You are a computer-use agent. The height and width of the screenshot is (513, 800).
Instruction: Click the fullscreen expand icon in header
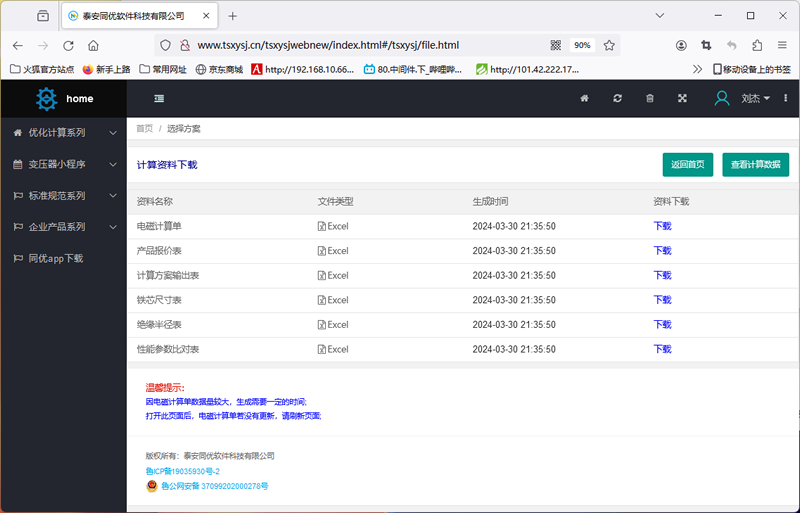(x=682, y=98)
